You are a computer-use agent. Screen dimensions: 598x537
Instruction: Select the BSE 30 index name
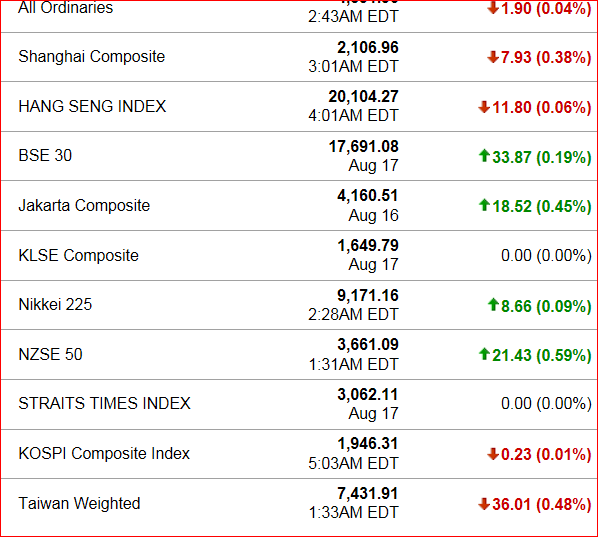click(45, 156)
